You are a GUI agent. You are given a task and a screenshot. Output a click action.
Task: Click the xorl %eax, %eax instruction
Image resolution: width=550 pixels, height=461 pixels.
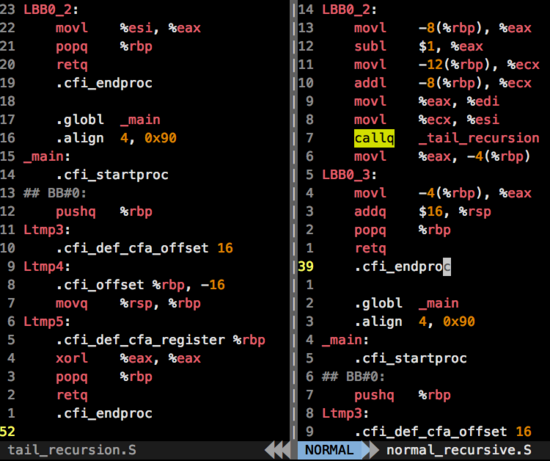128,358
